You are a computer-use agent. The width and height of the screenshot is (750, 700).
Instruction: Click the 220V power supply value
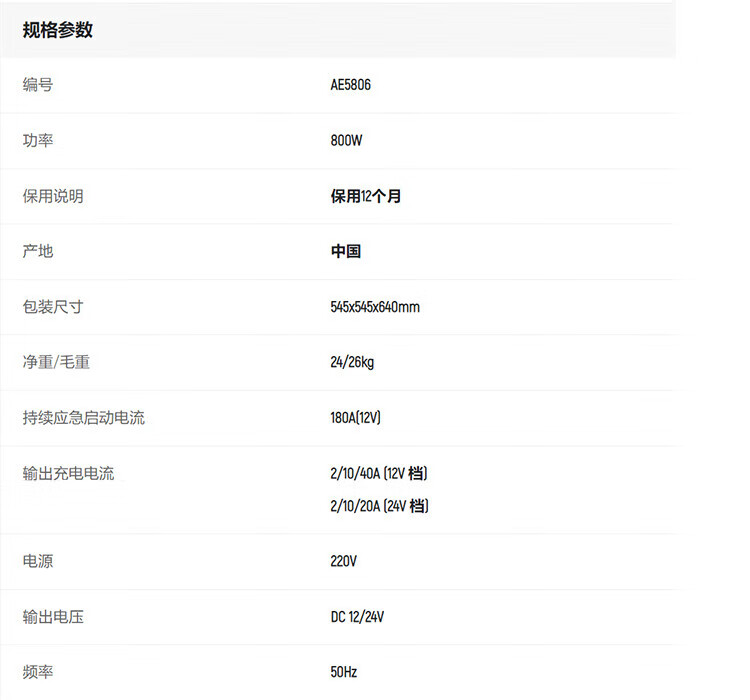point(343,562)
